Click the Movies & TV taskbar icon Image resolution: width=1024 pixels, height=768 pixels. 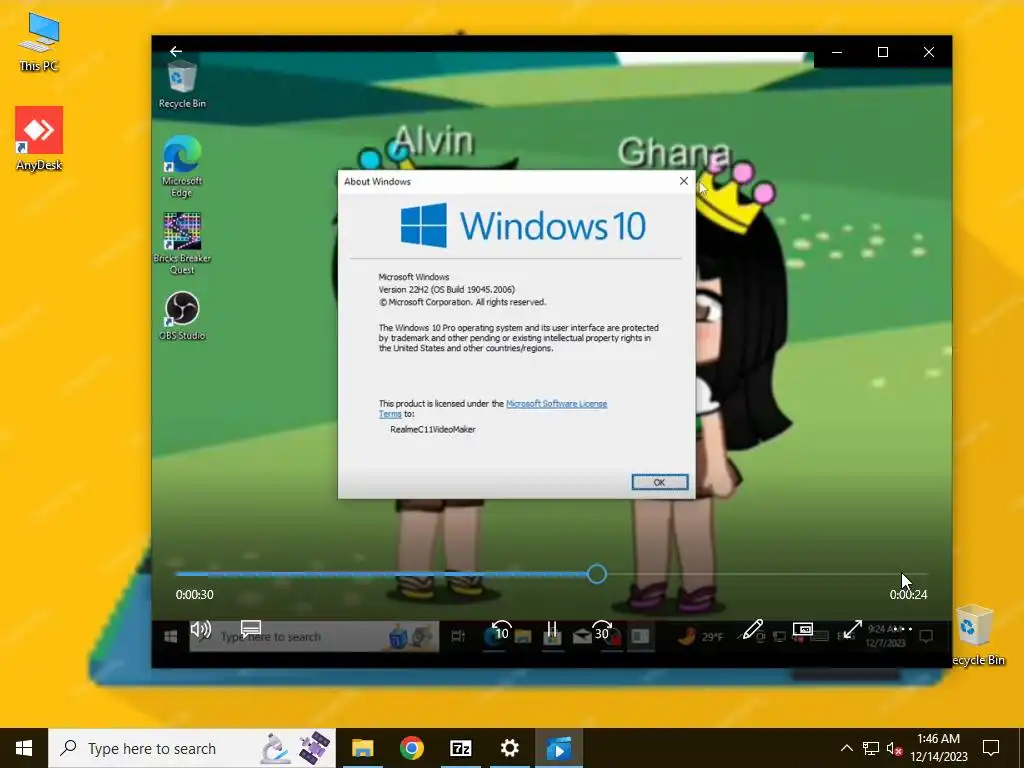[559, 748]
